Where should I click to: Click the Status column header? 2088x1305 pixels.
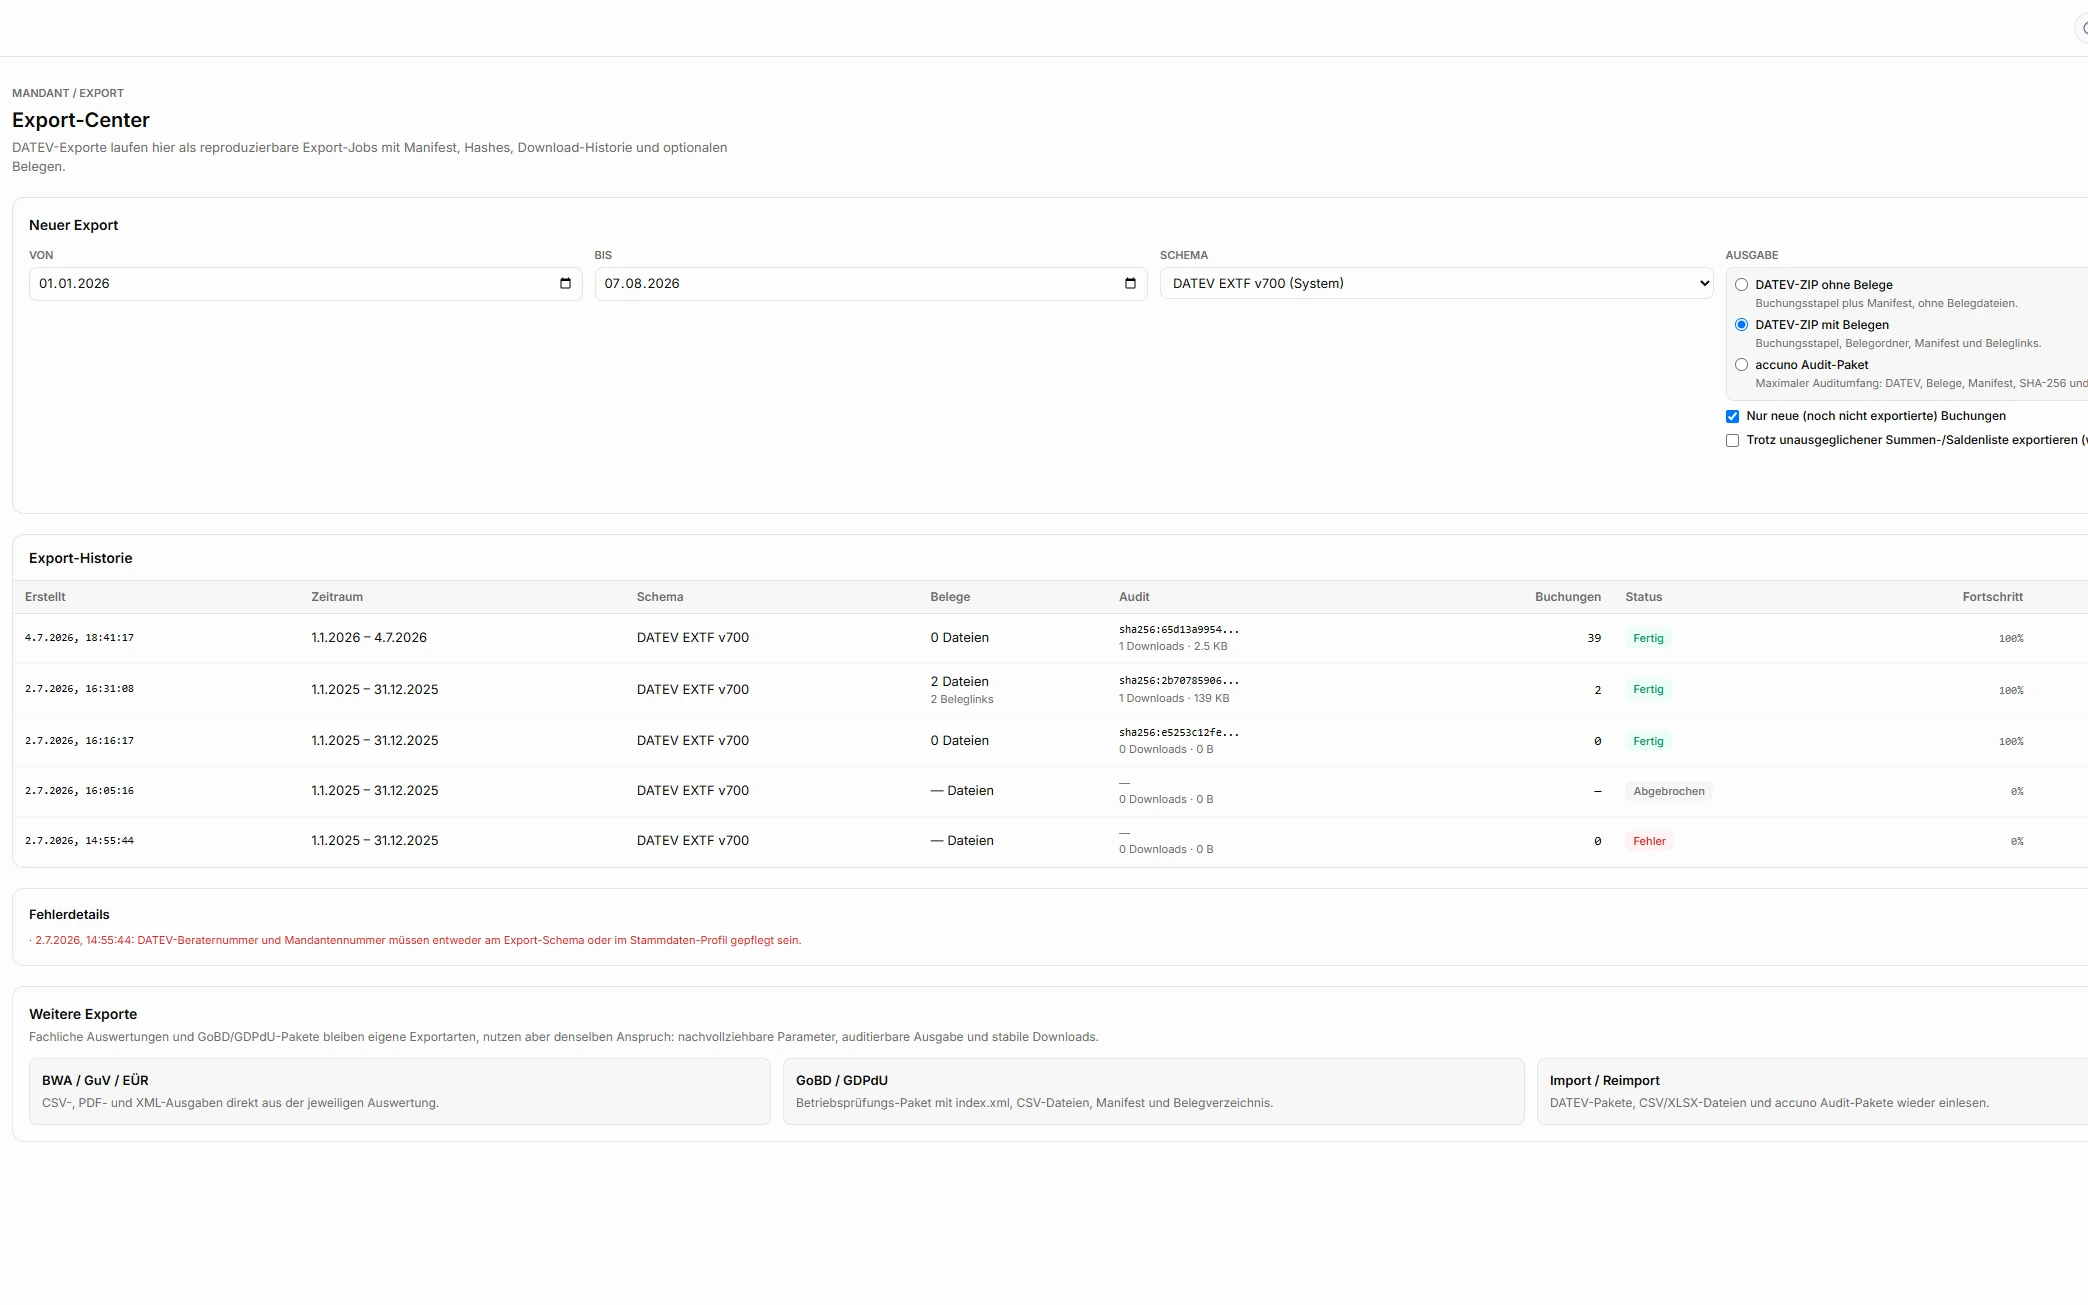[1643, 597]
